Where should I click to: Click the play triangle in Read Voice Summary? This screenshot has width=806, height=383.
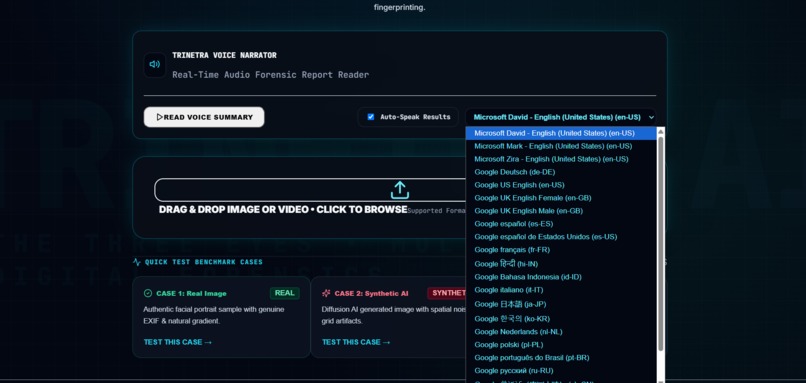coord(160,117)
